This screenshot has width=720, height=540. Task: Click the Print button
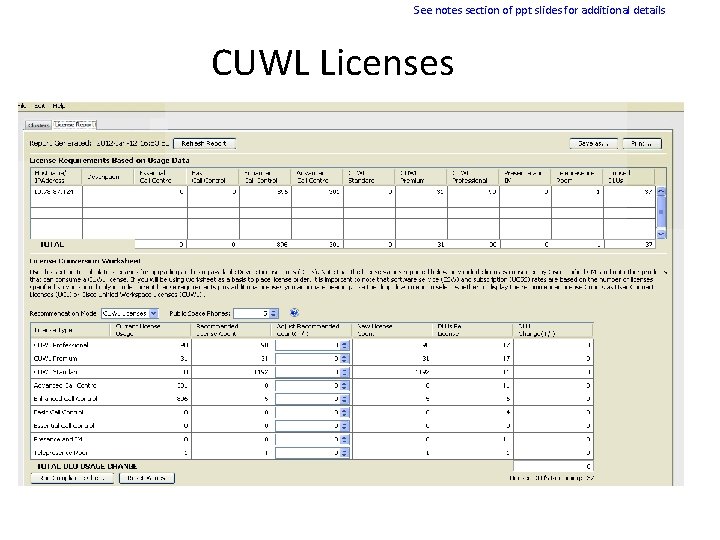(642, 144)
